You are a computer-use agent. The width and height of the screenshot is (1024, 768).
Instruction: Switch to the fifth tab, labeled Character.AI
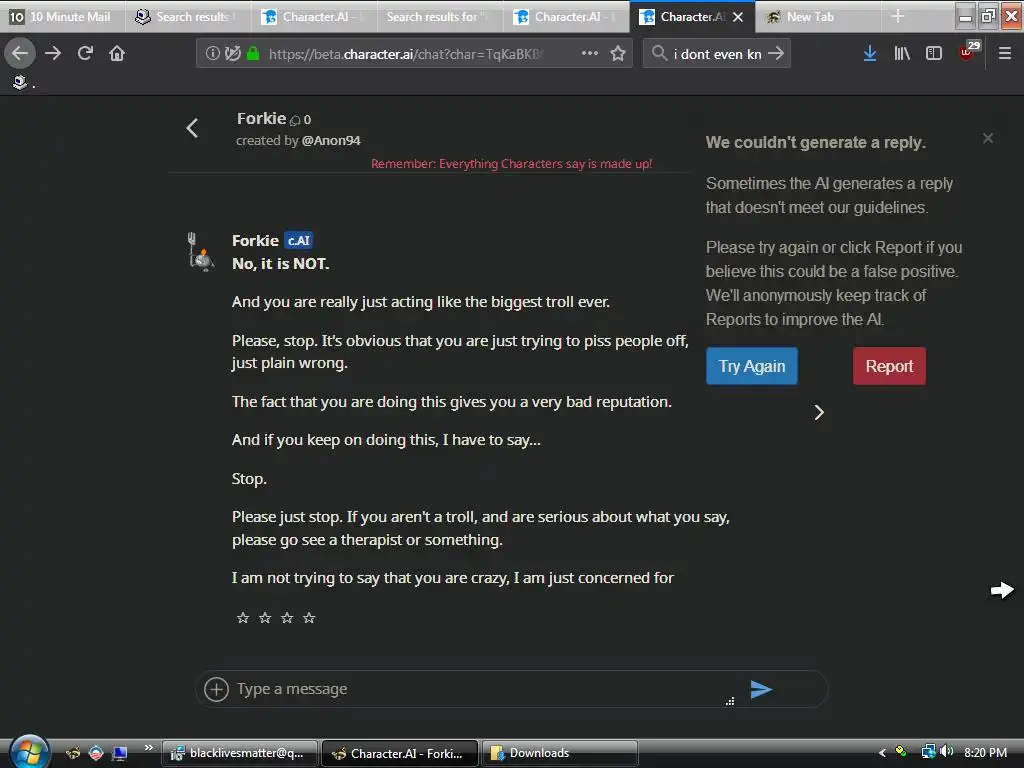[566, 16]
